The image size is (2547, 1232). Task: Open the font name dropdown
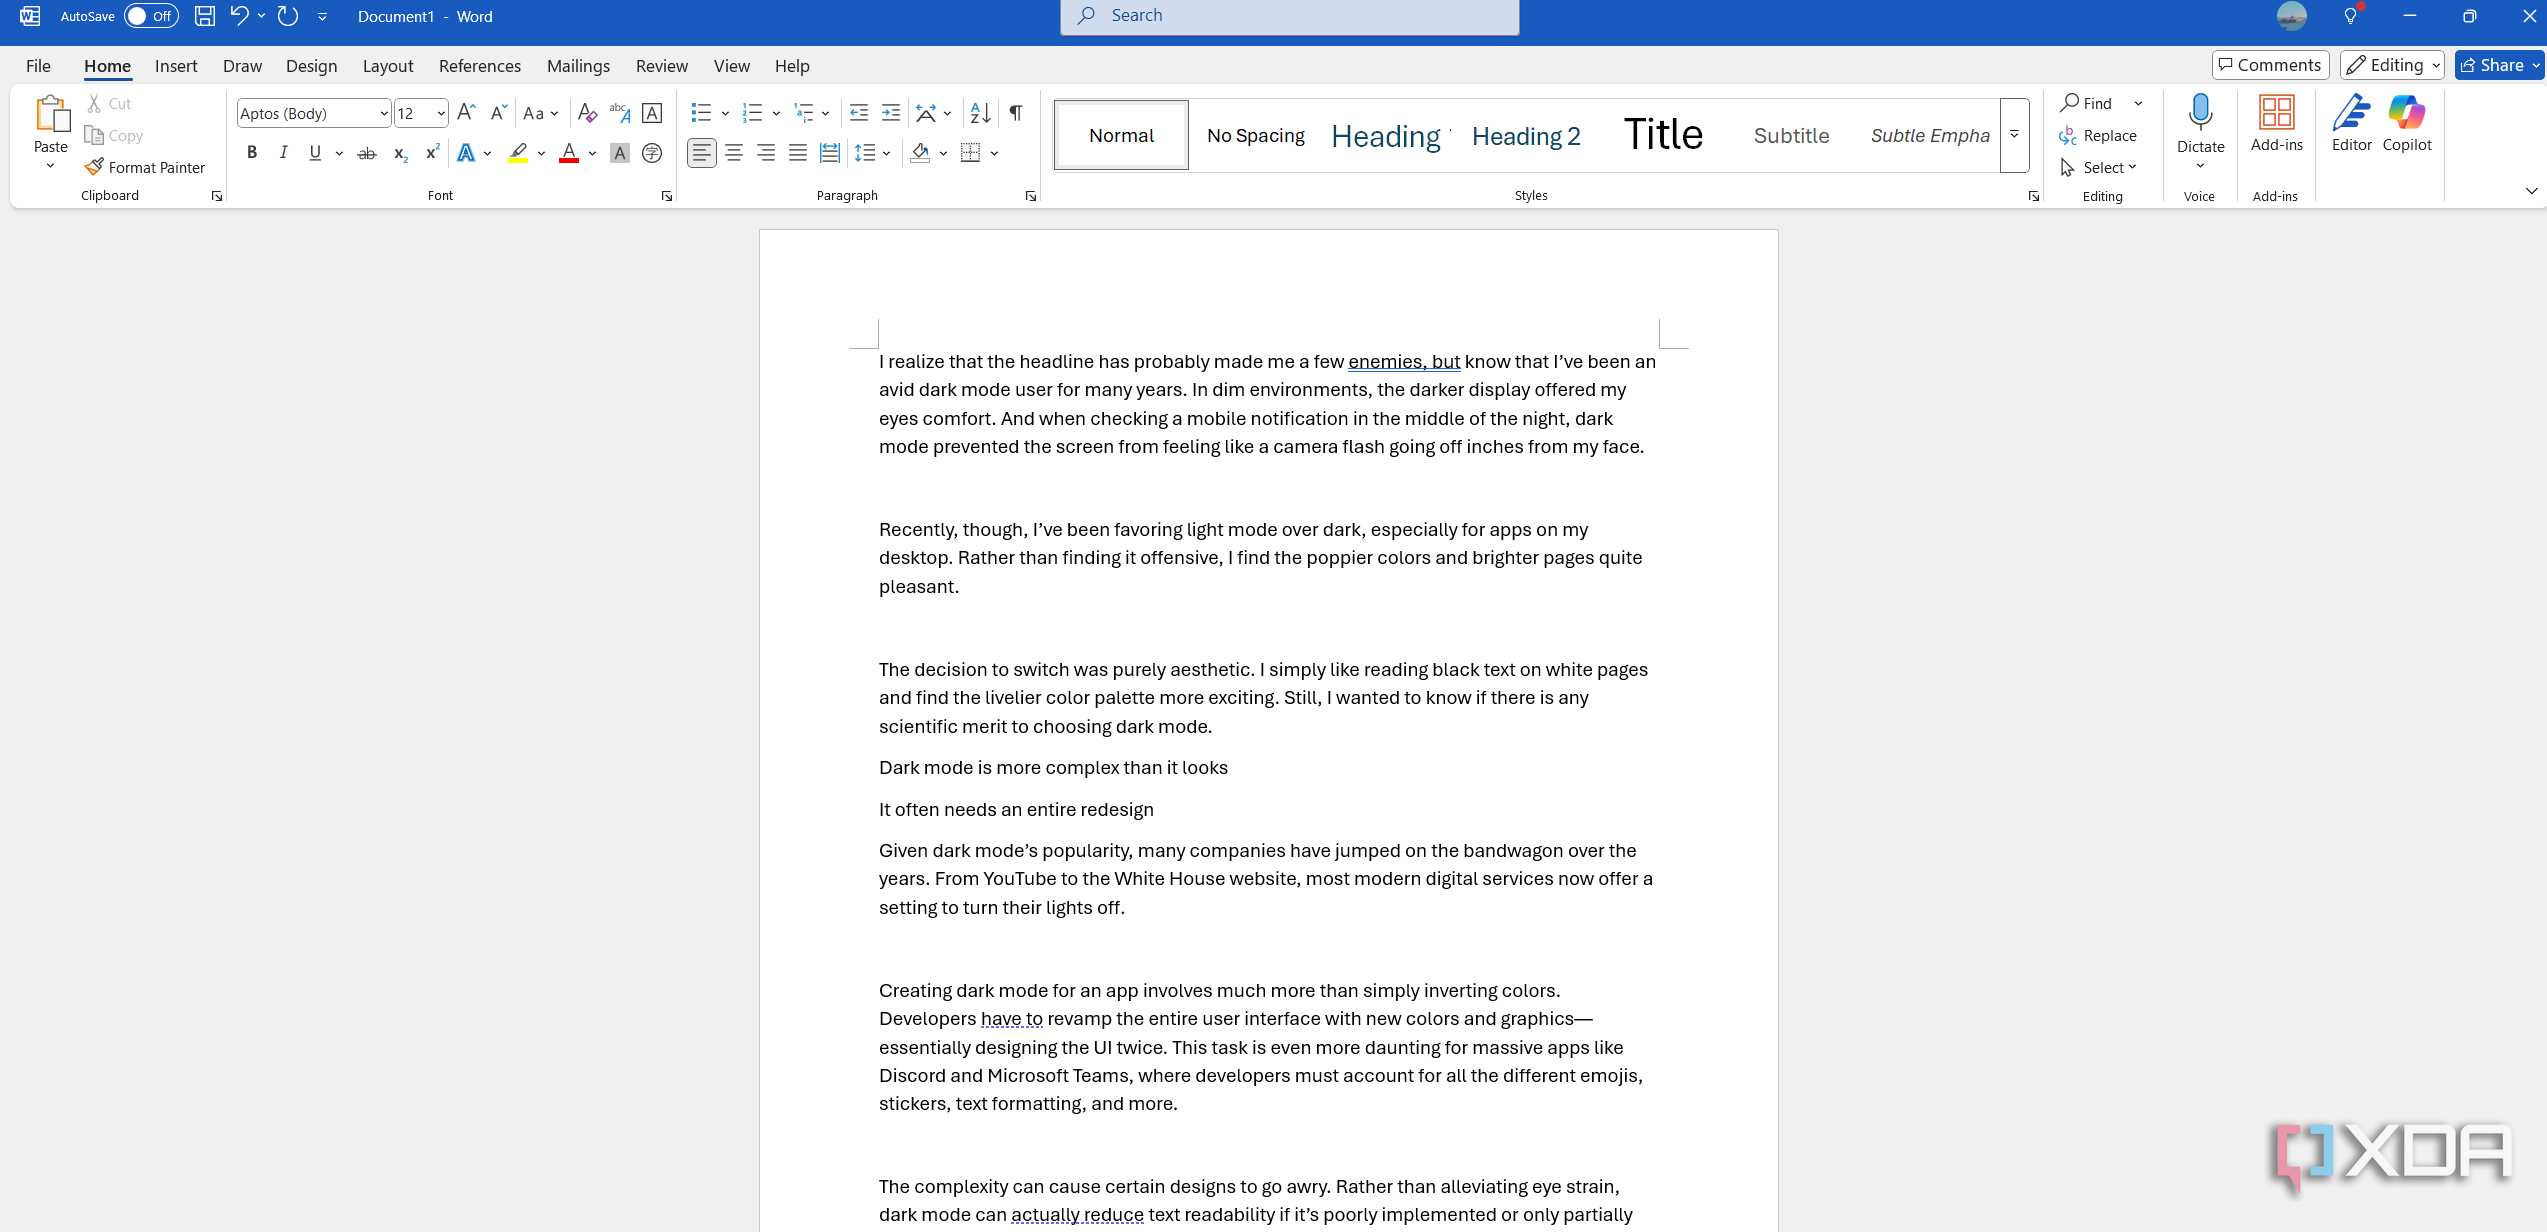384,114
